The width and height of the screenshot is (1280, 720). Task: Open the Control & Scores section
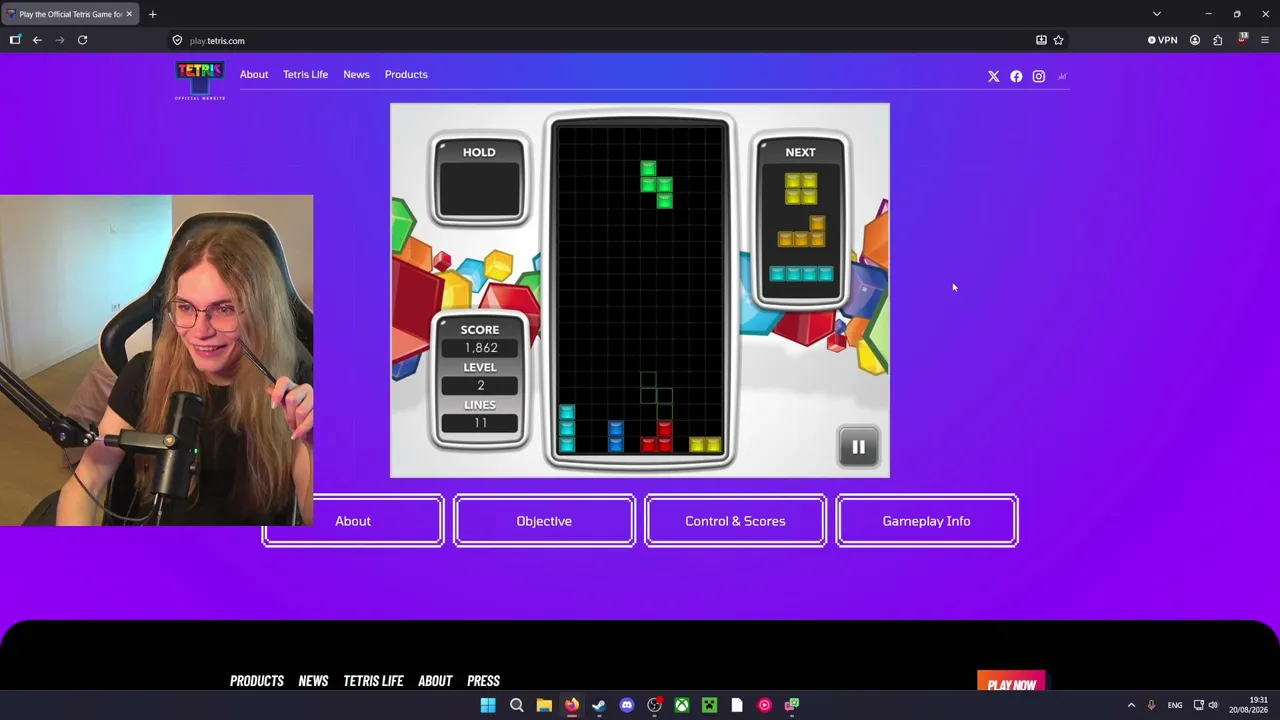point(735,521)
